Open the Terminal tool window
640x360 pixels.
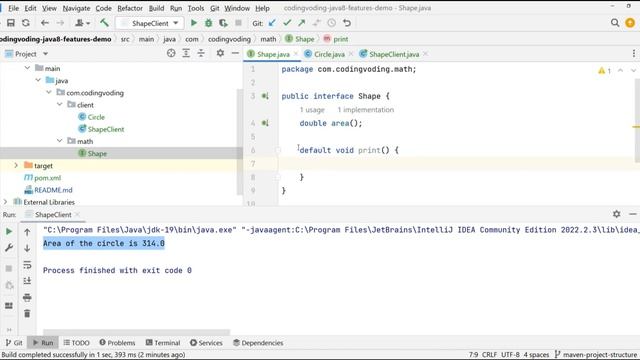pos(163,342)
